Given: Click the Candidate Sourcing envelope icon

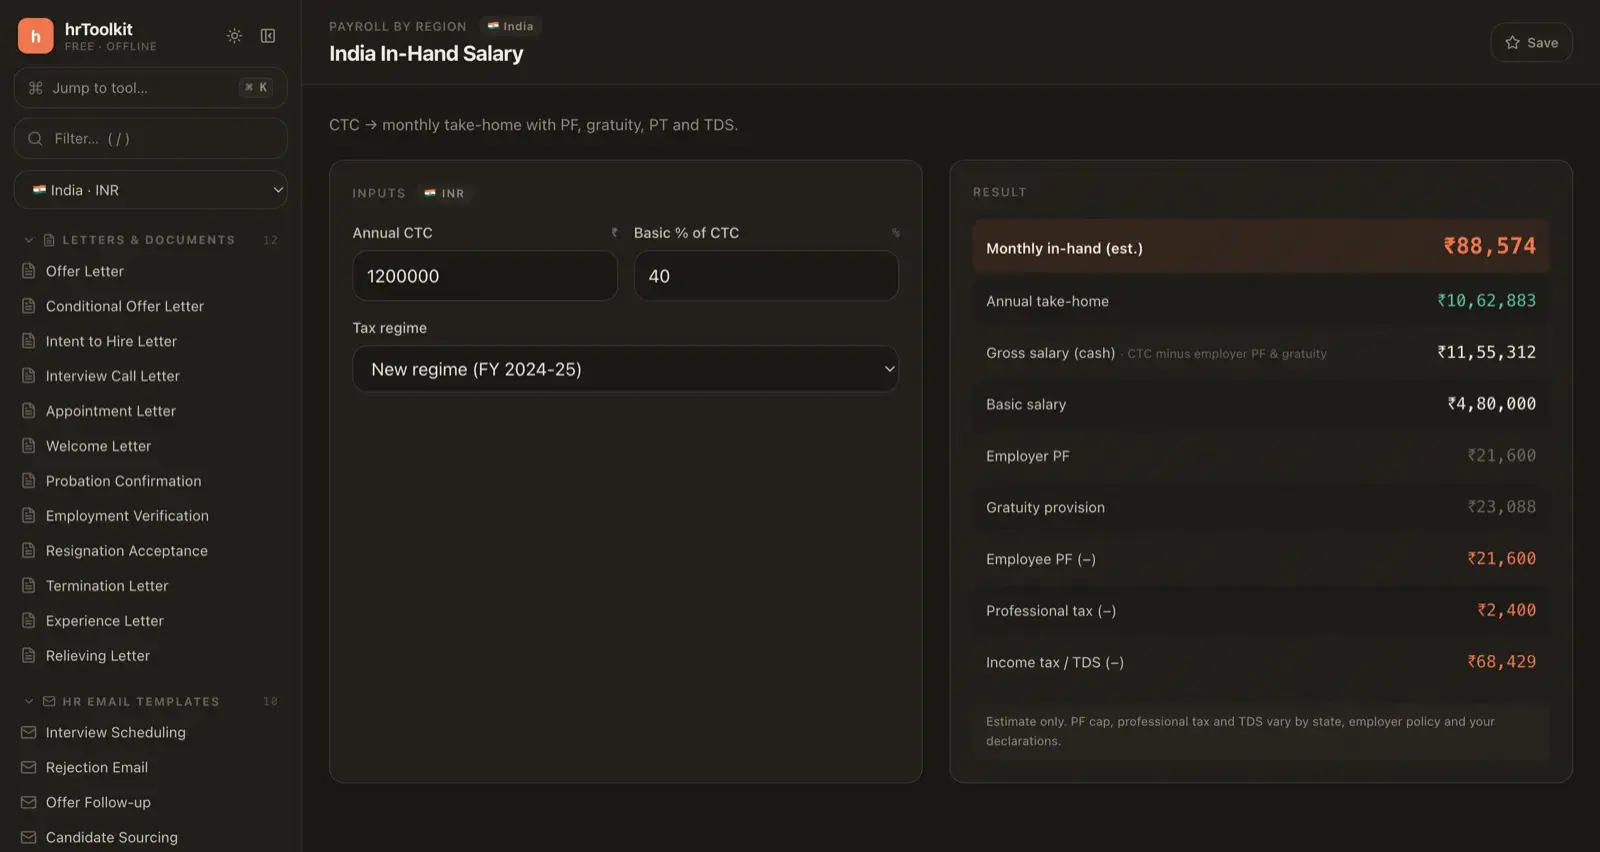Looking at the screenshot, I should 29,838.
